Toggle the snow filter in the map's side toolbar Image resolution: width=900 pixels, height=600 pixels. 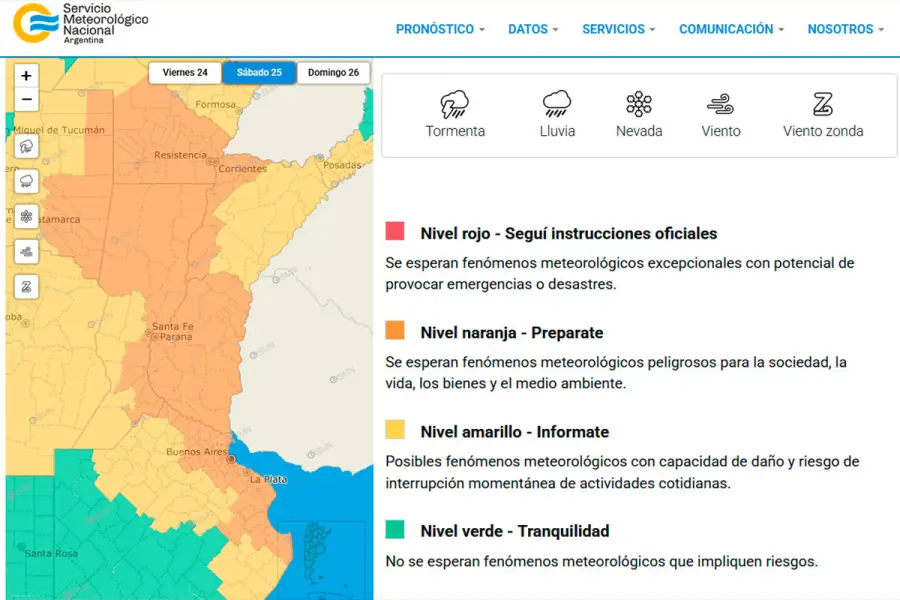click(26, 216)
